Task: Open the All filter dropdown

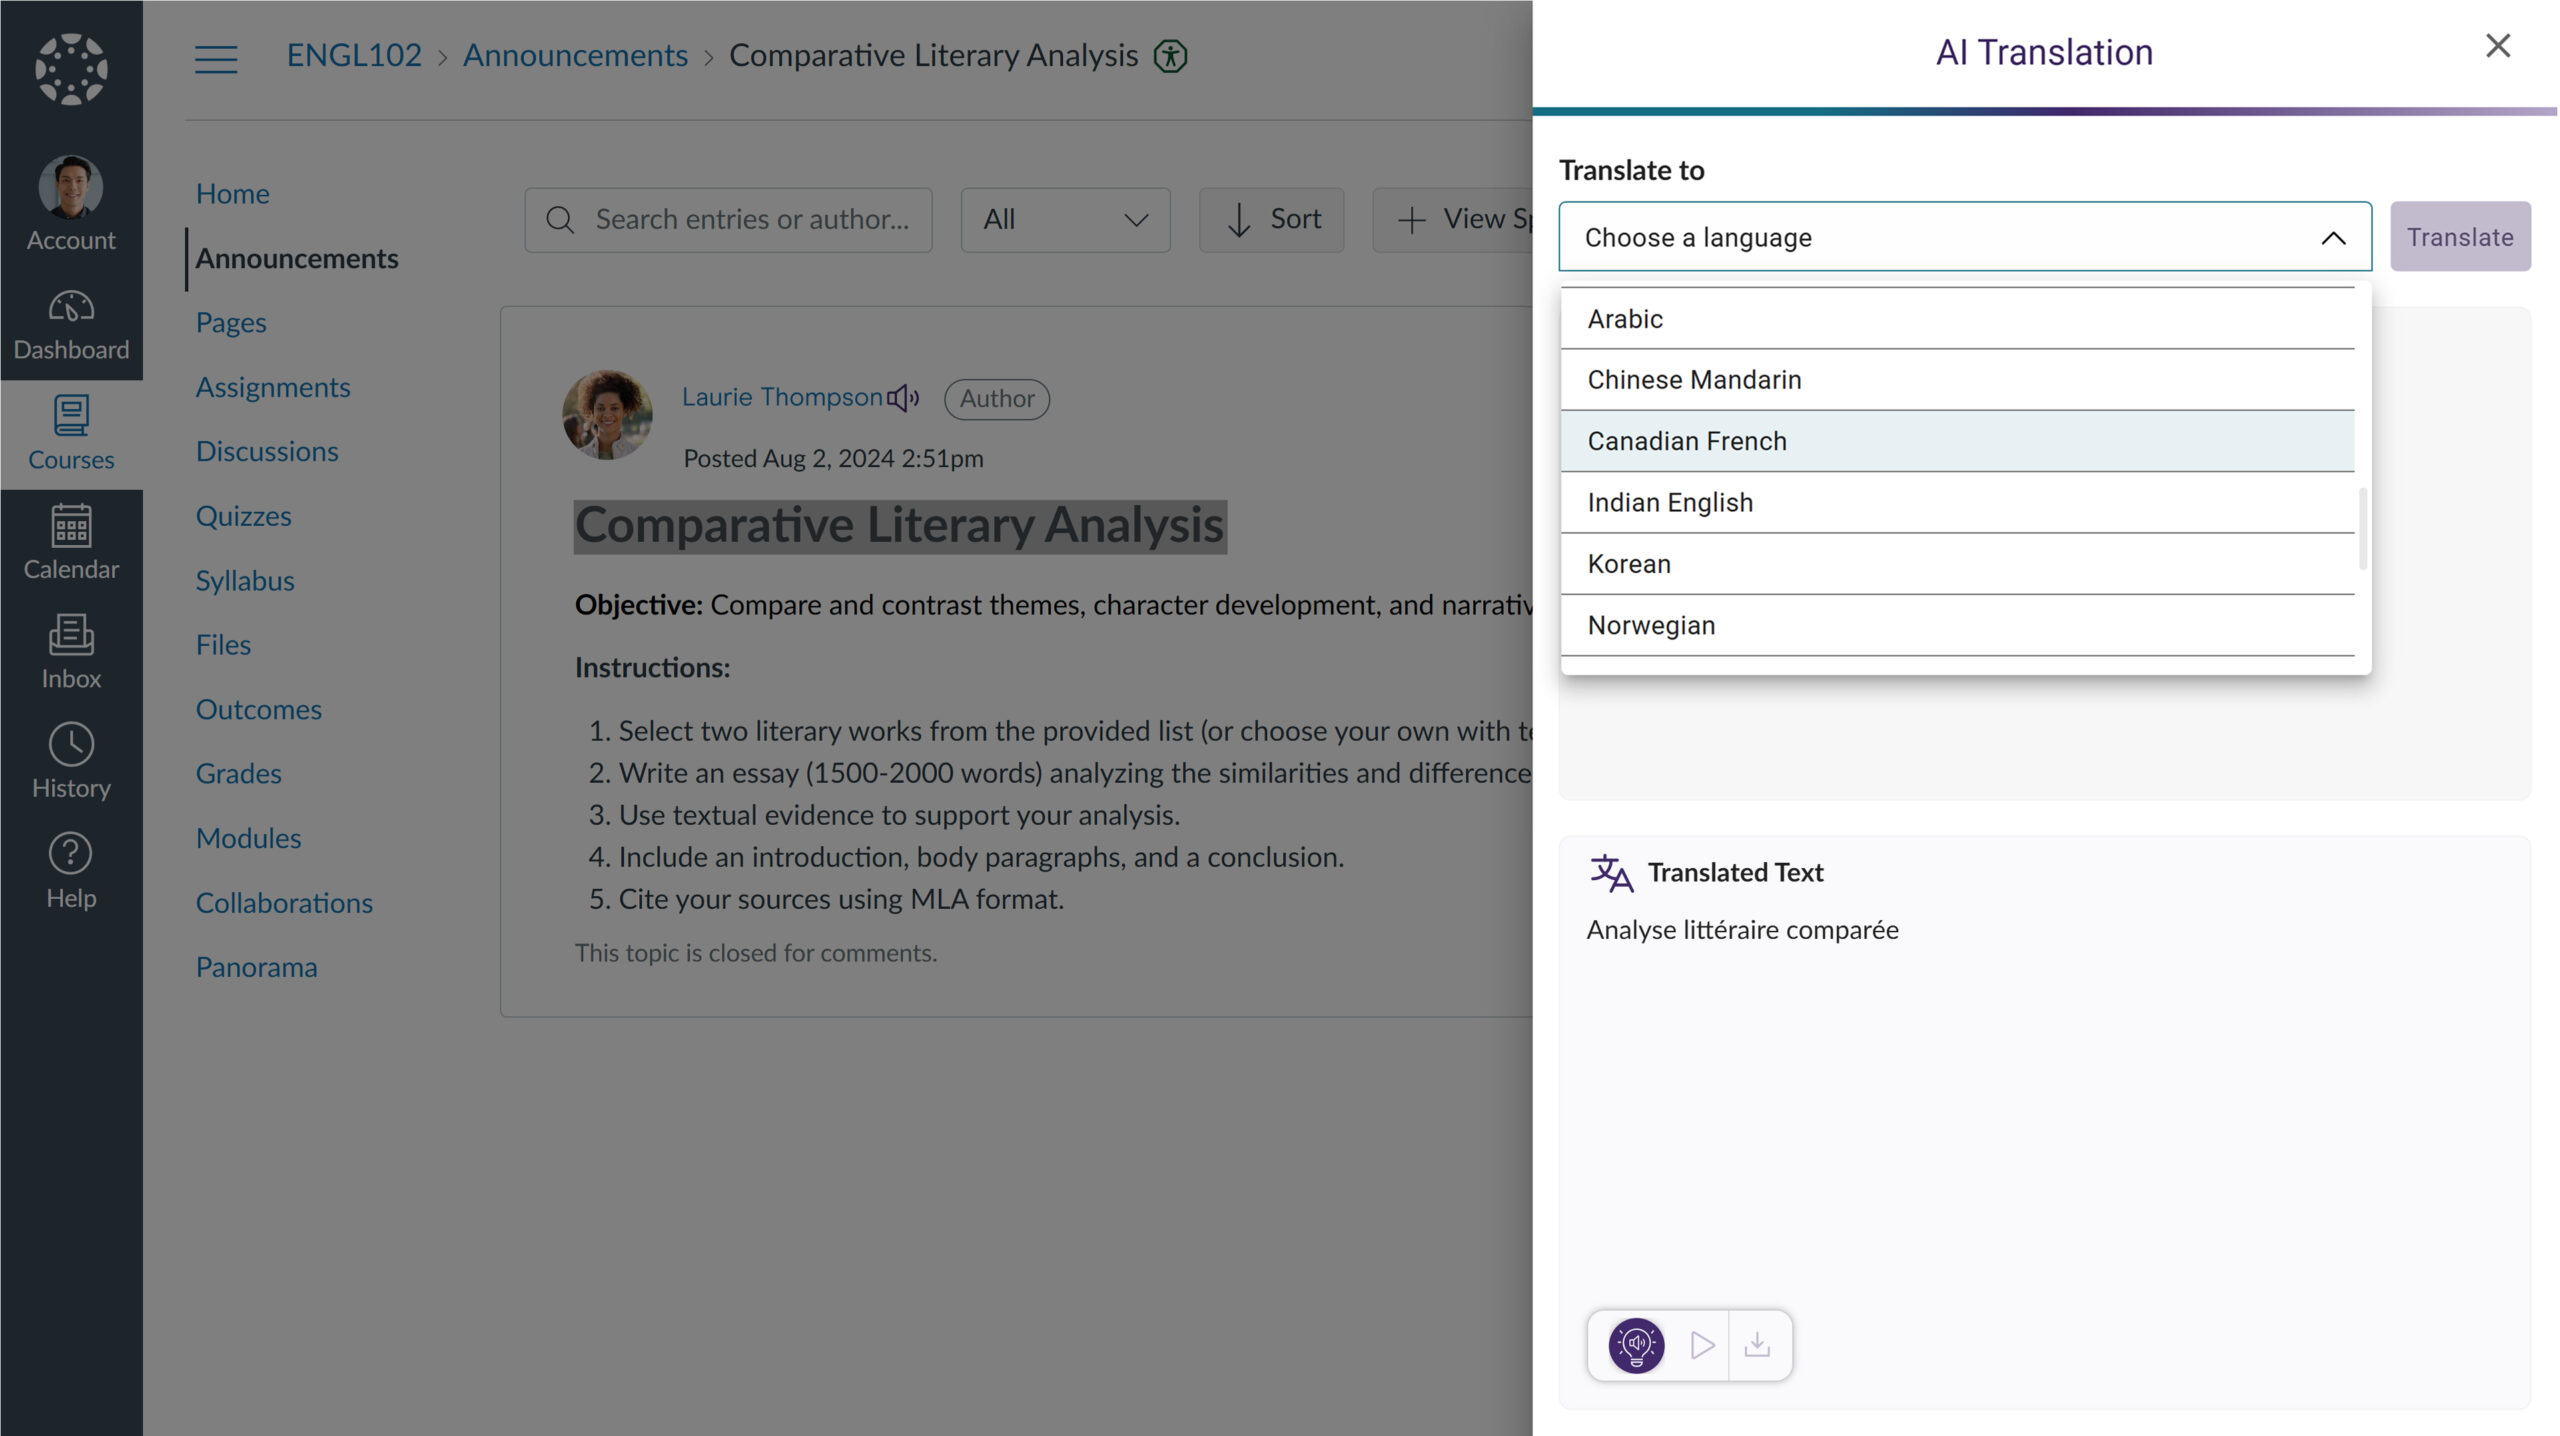Action: coord(1064,218)
